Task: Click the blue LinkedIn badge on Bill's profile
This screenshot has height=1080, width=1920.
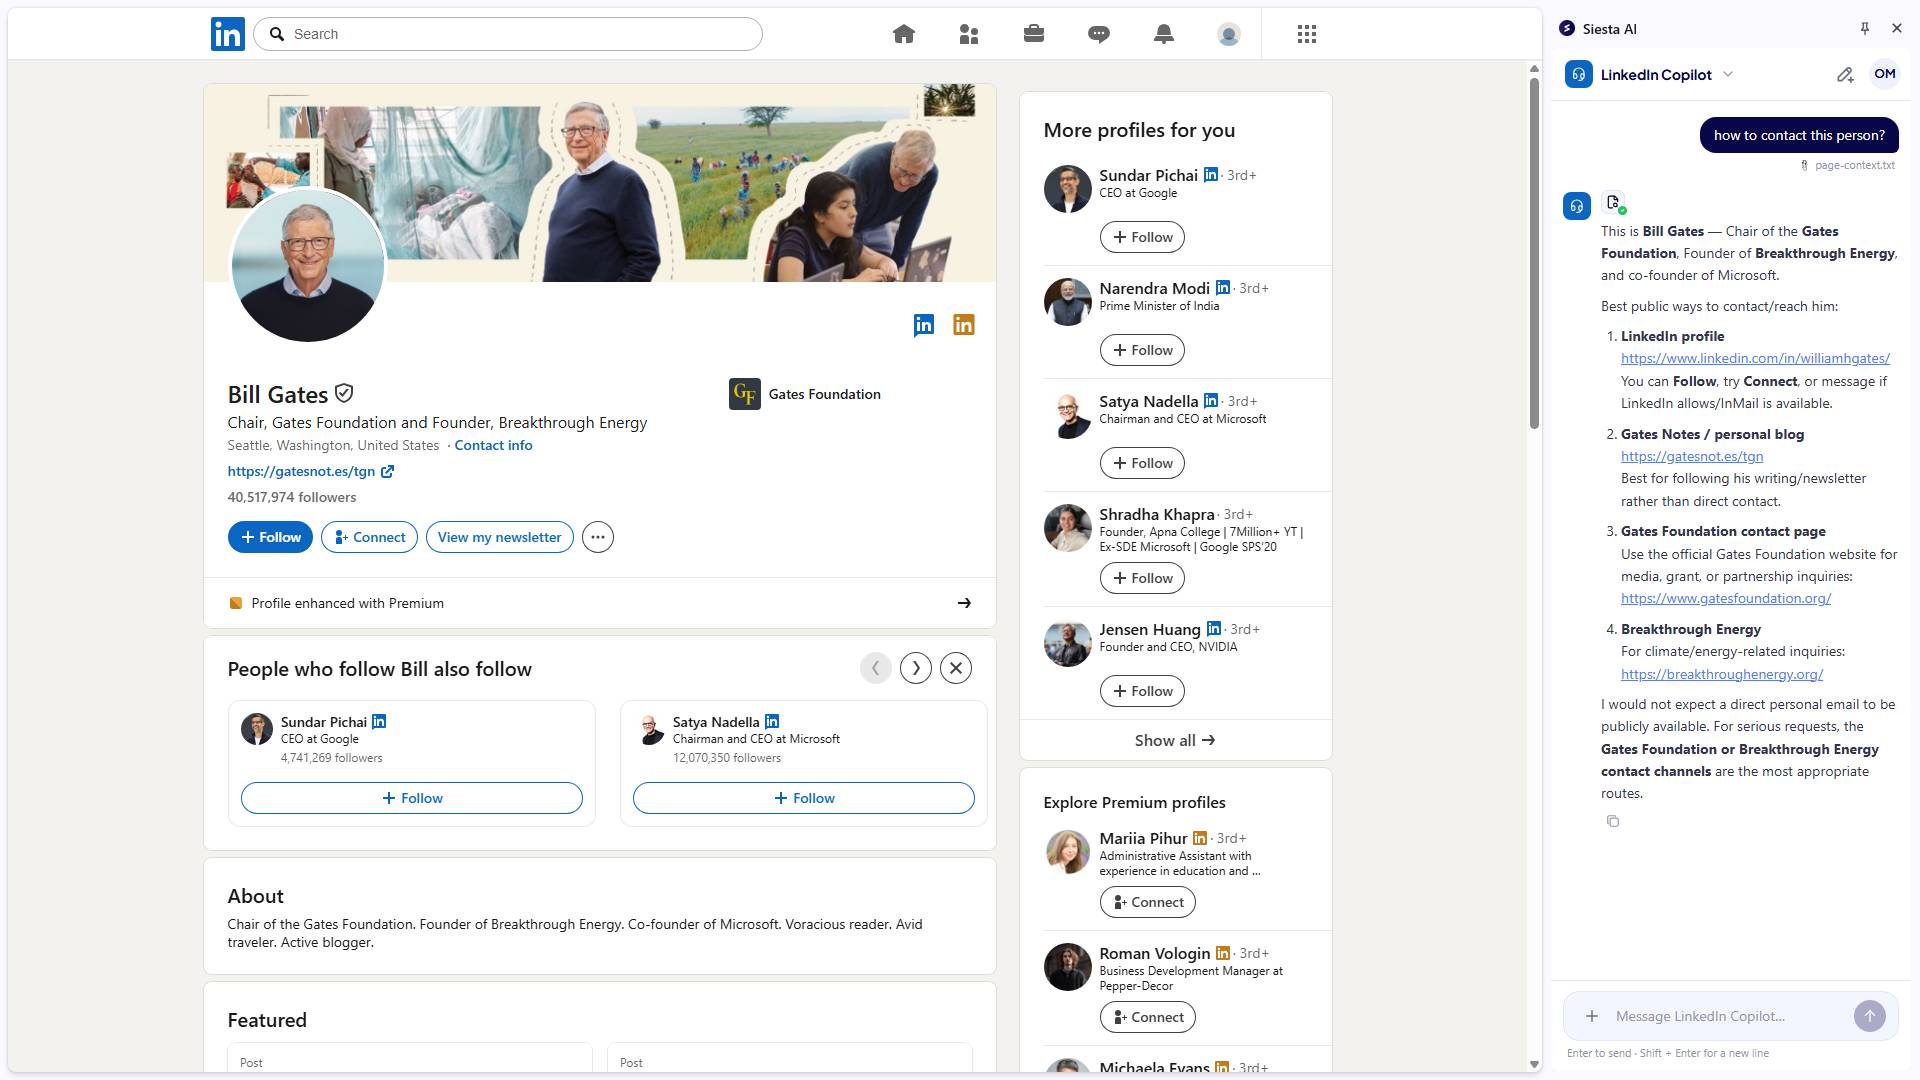Action: click(924, 325)
